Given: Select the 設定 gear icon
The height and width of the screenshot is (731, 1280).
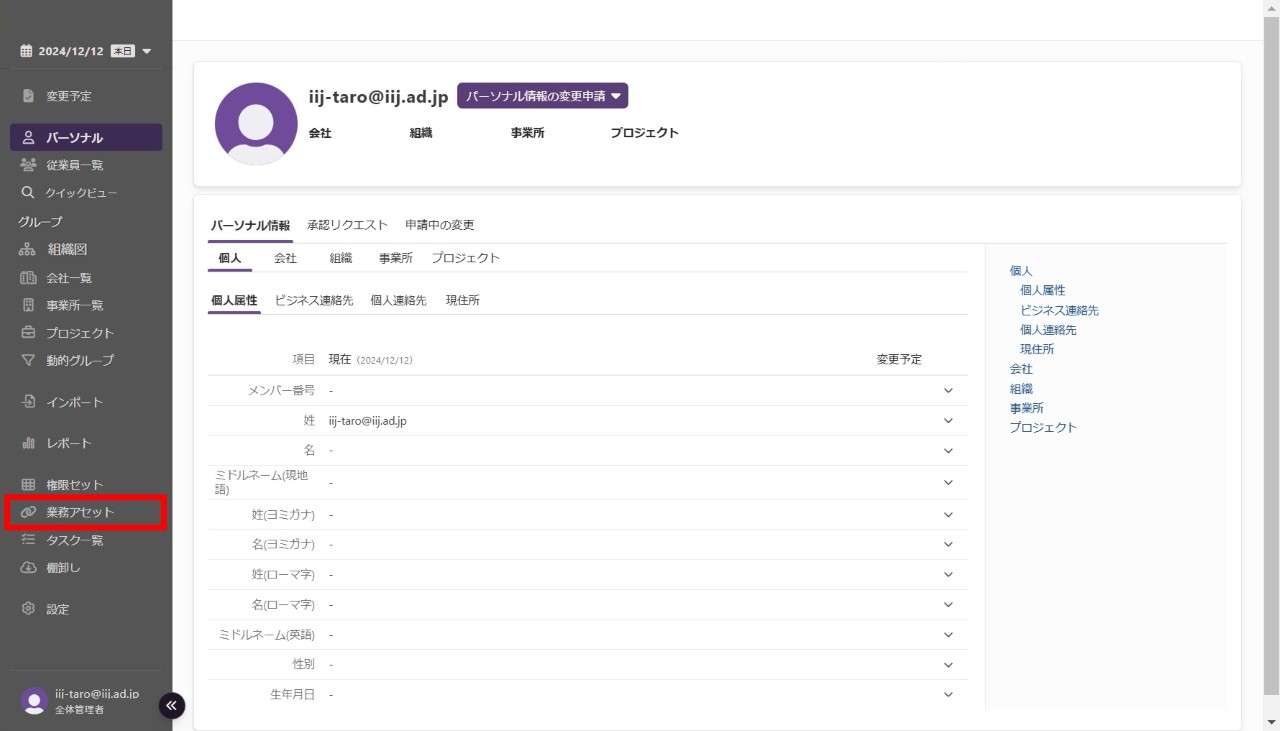Looking at the screenshot, I should (x=28, y=609).
